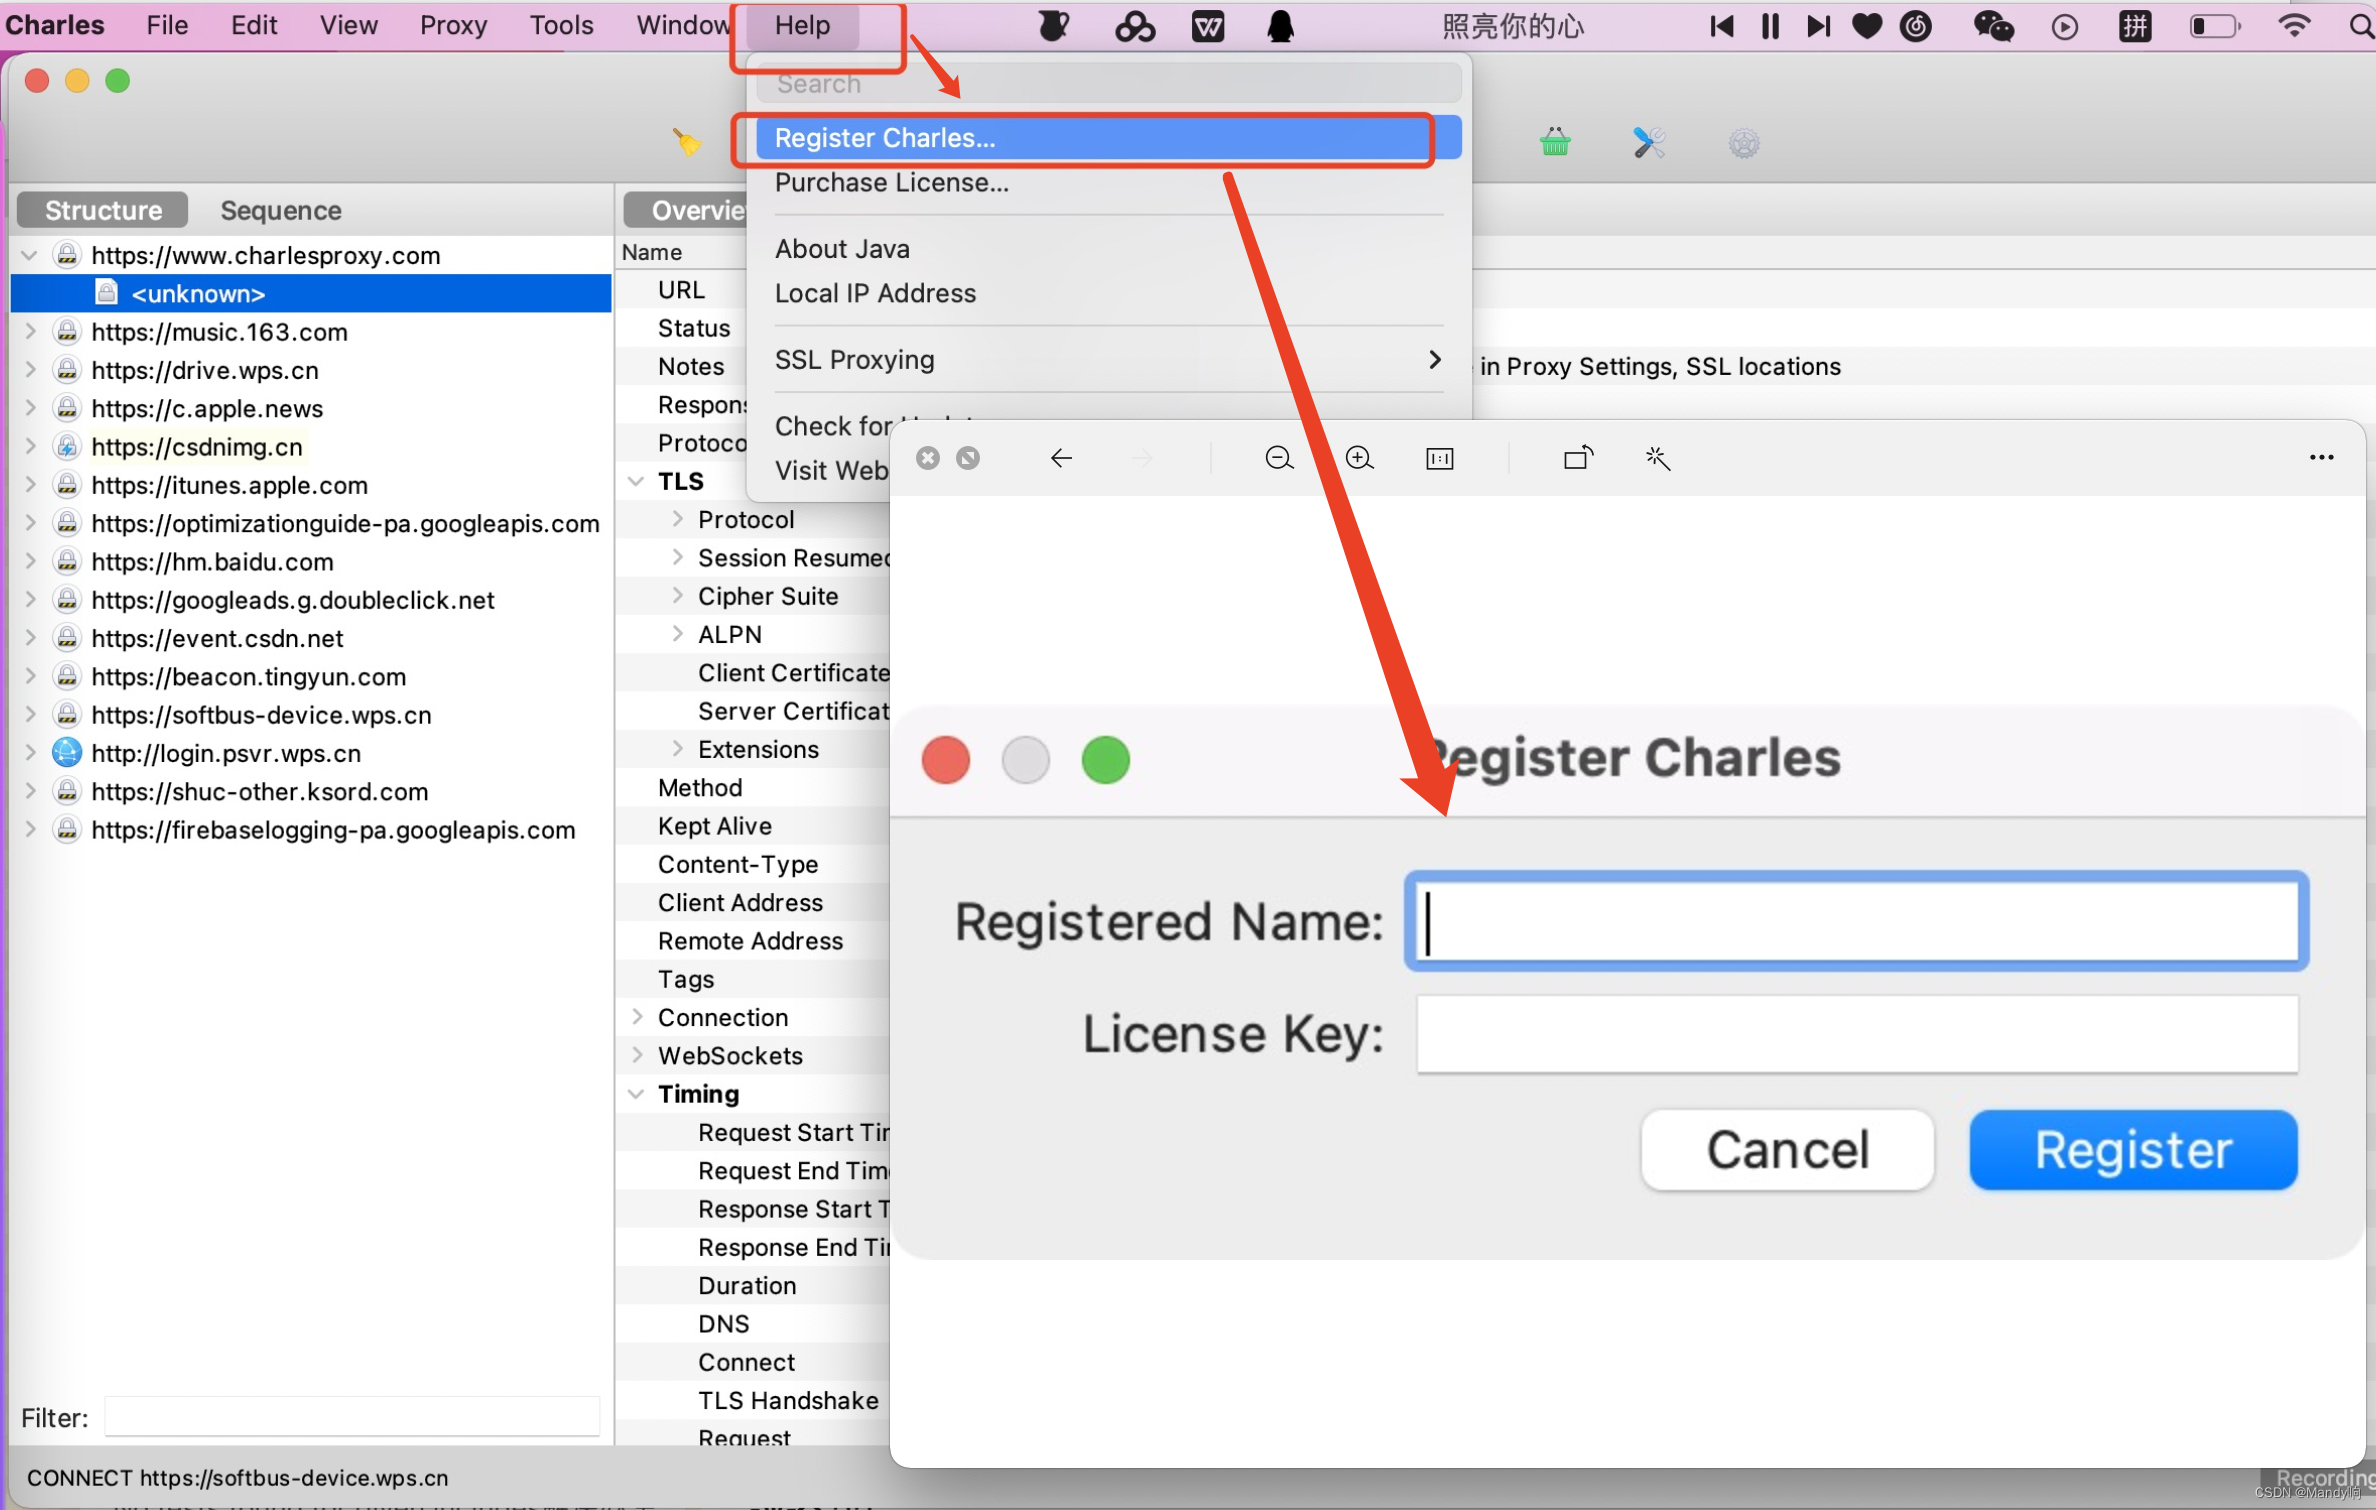Click the Wi-Fi icon in menu bar
Viewport: 2376px width, 1510px height.
[x=2294, y=26]
